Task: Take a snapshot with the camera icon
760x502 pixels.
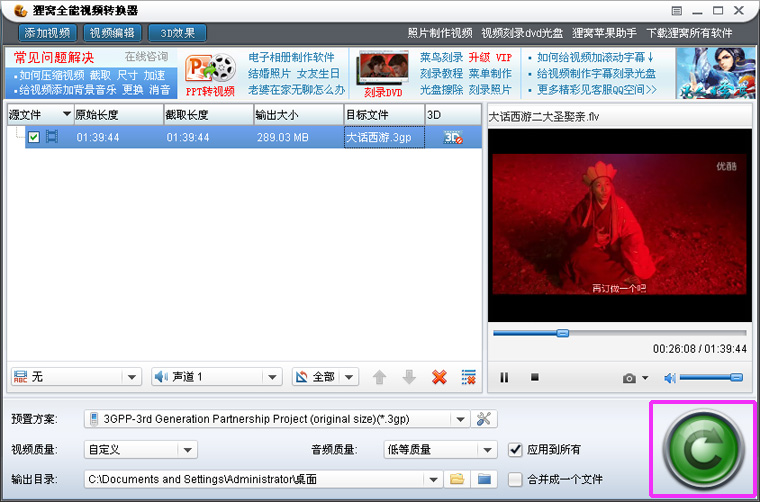Action: click(x=629, y=378)
